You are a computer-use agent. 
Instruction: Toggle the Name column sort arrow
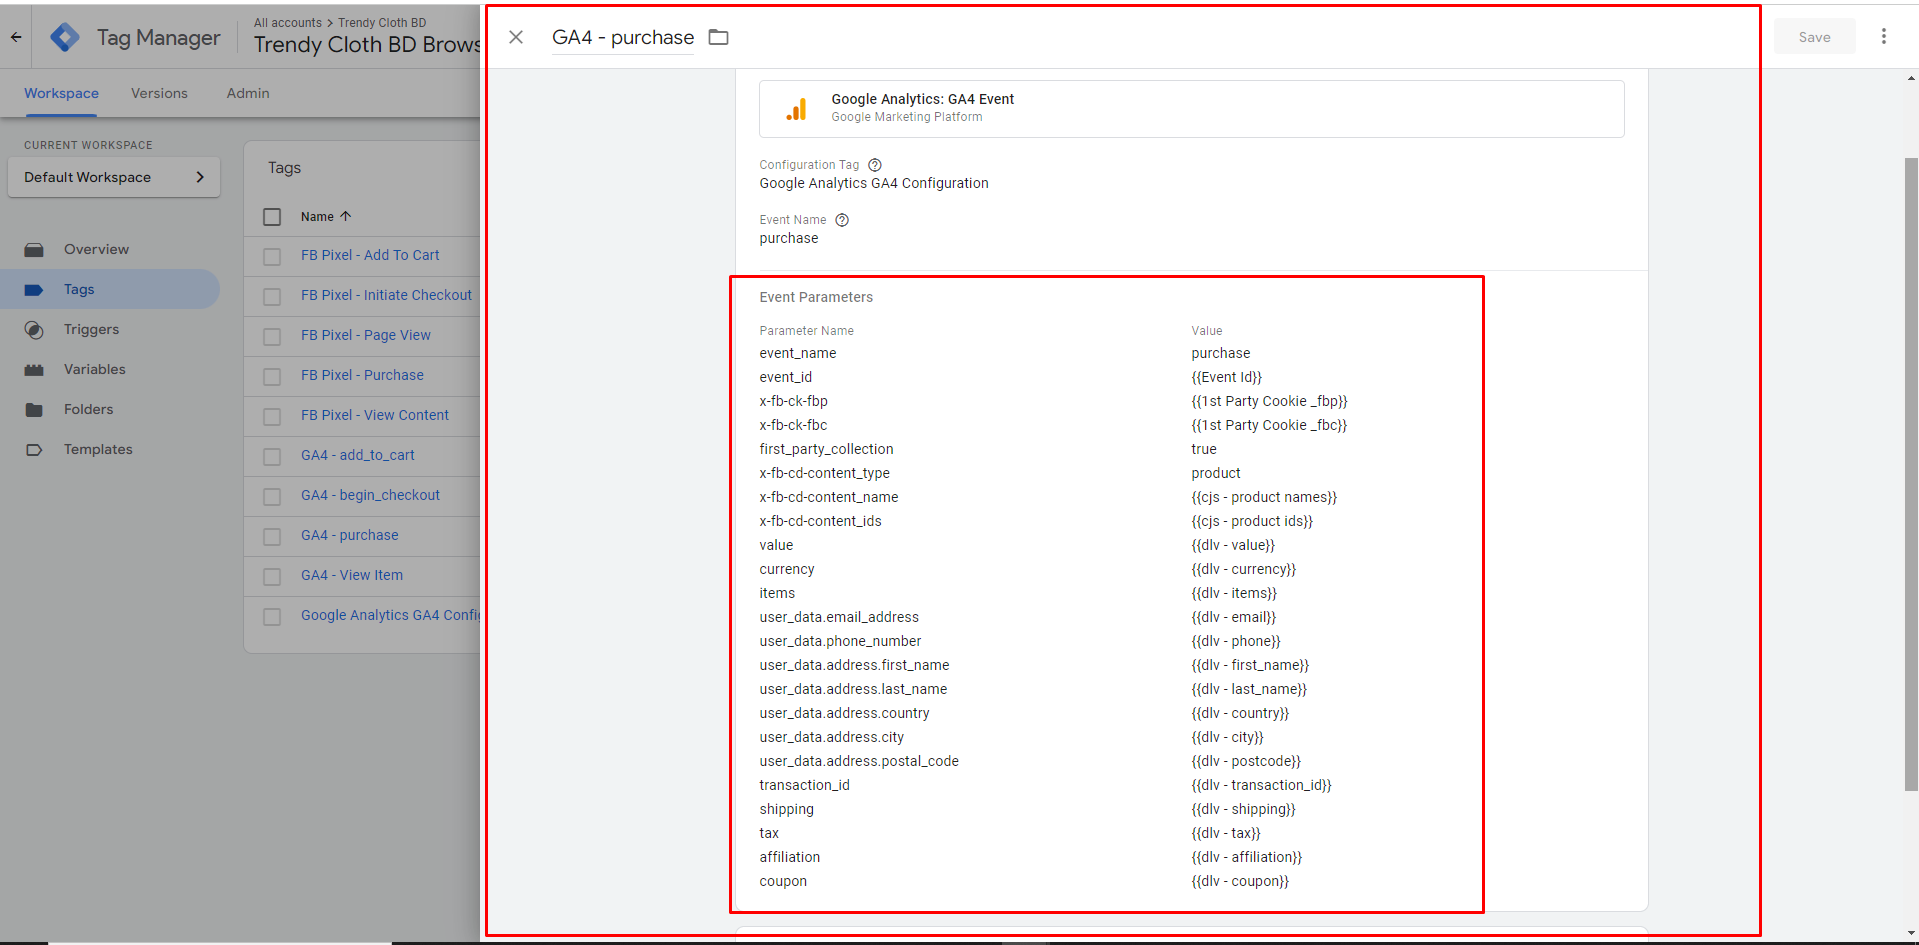345,216
